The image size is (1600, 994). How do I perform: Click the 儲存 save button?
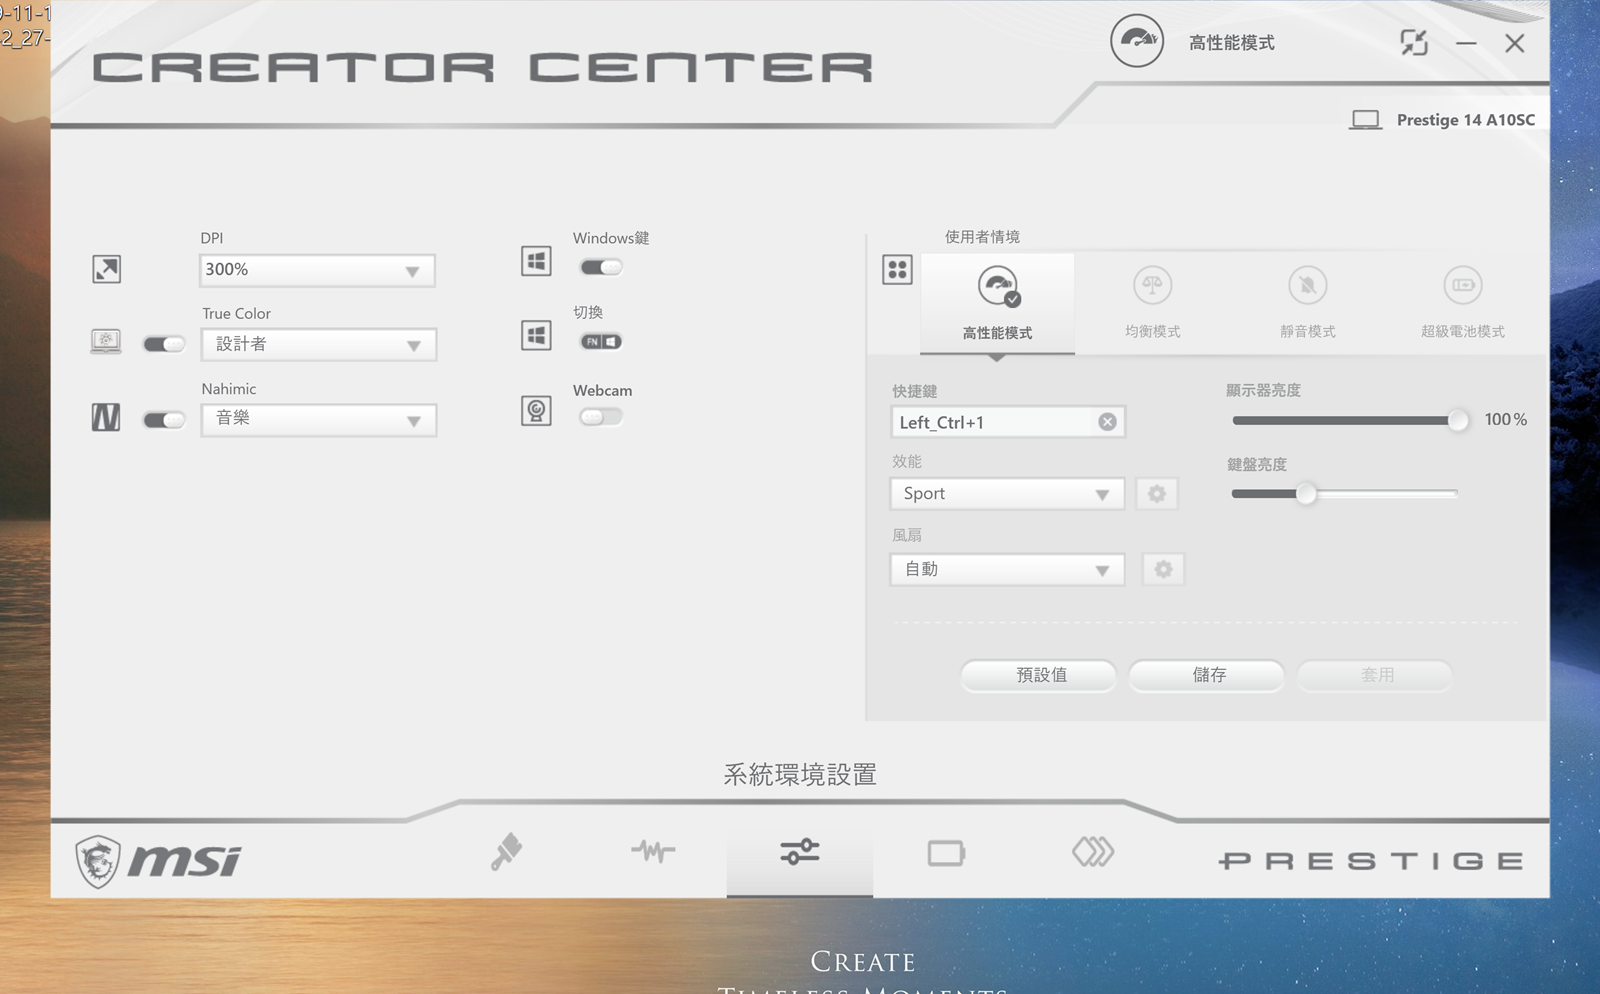coord(1208,675)
